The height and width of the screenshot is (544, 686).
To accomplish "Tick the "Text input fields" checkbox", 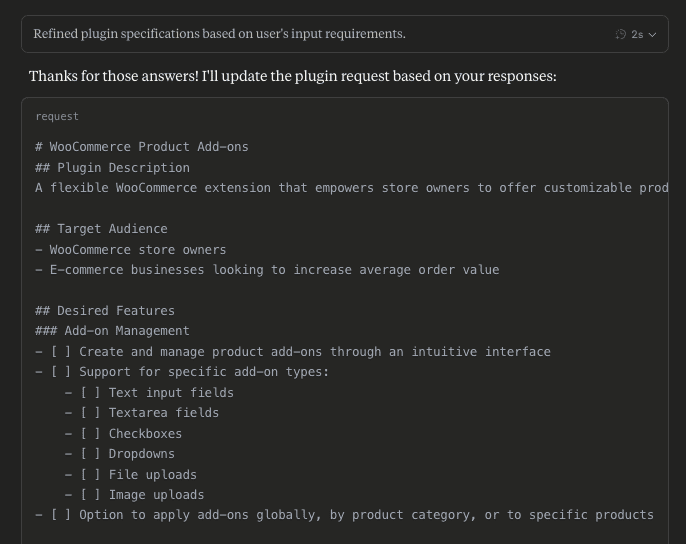I will coord(90,393).
